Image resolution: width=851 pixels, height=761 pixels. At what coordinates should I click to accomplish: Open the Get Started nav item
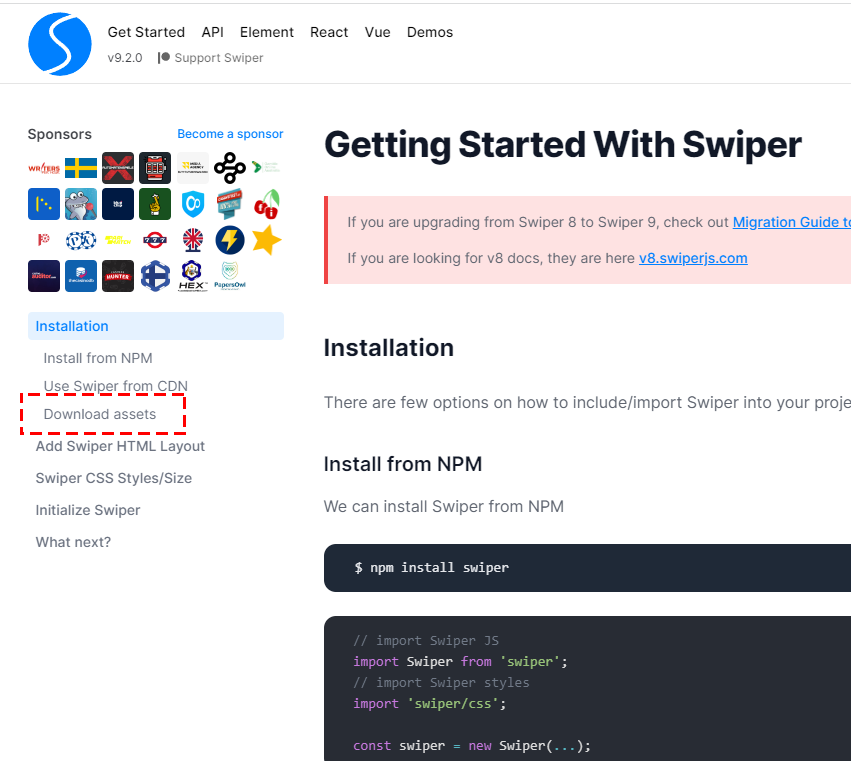coord(146,32)
